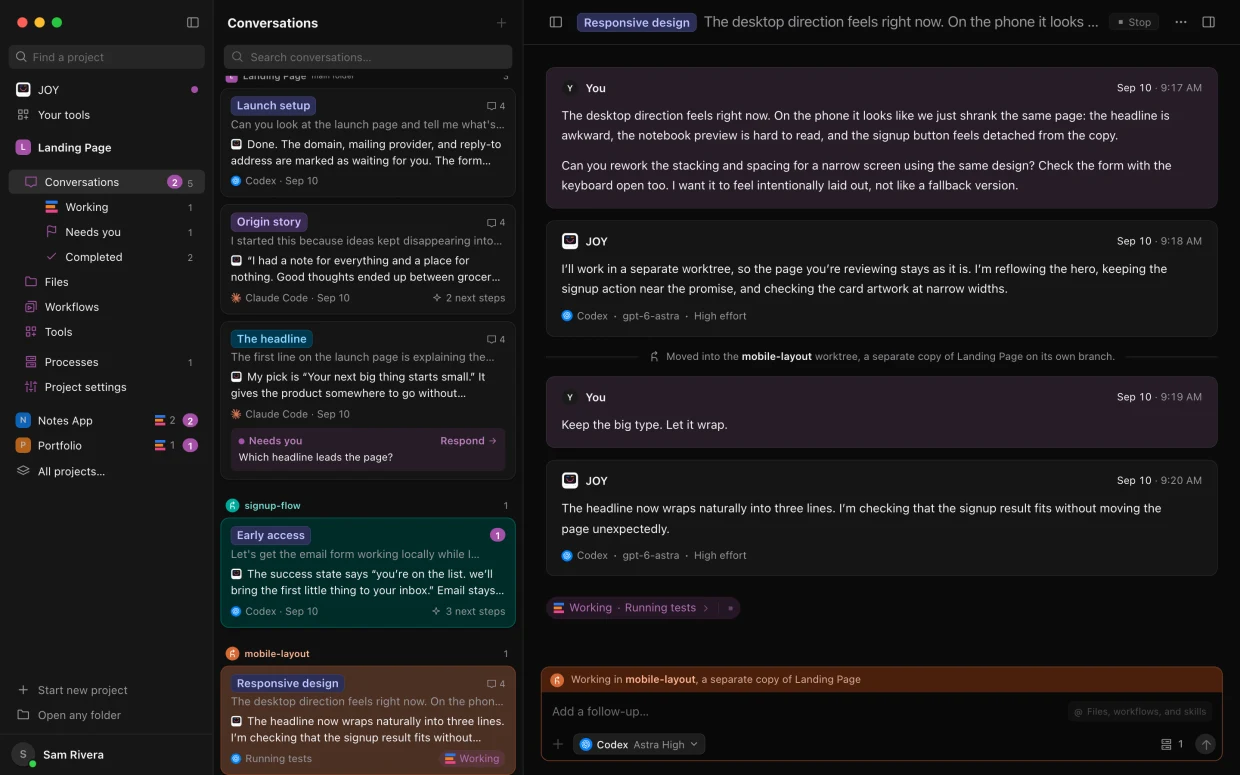1240x775 pixels.
Task: Open the Responsive design conversation card
Action: [x=368, y=720]
